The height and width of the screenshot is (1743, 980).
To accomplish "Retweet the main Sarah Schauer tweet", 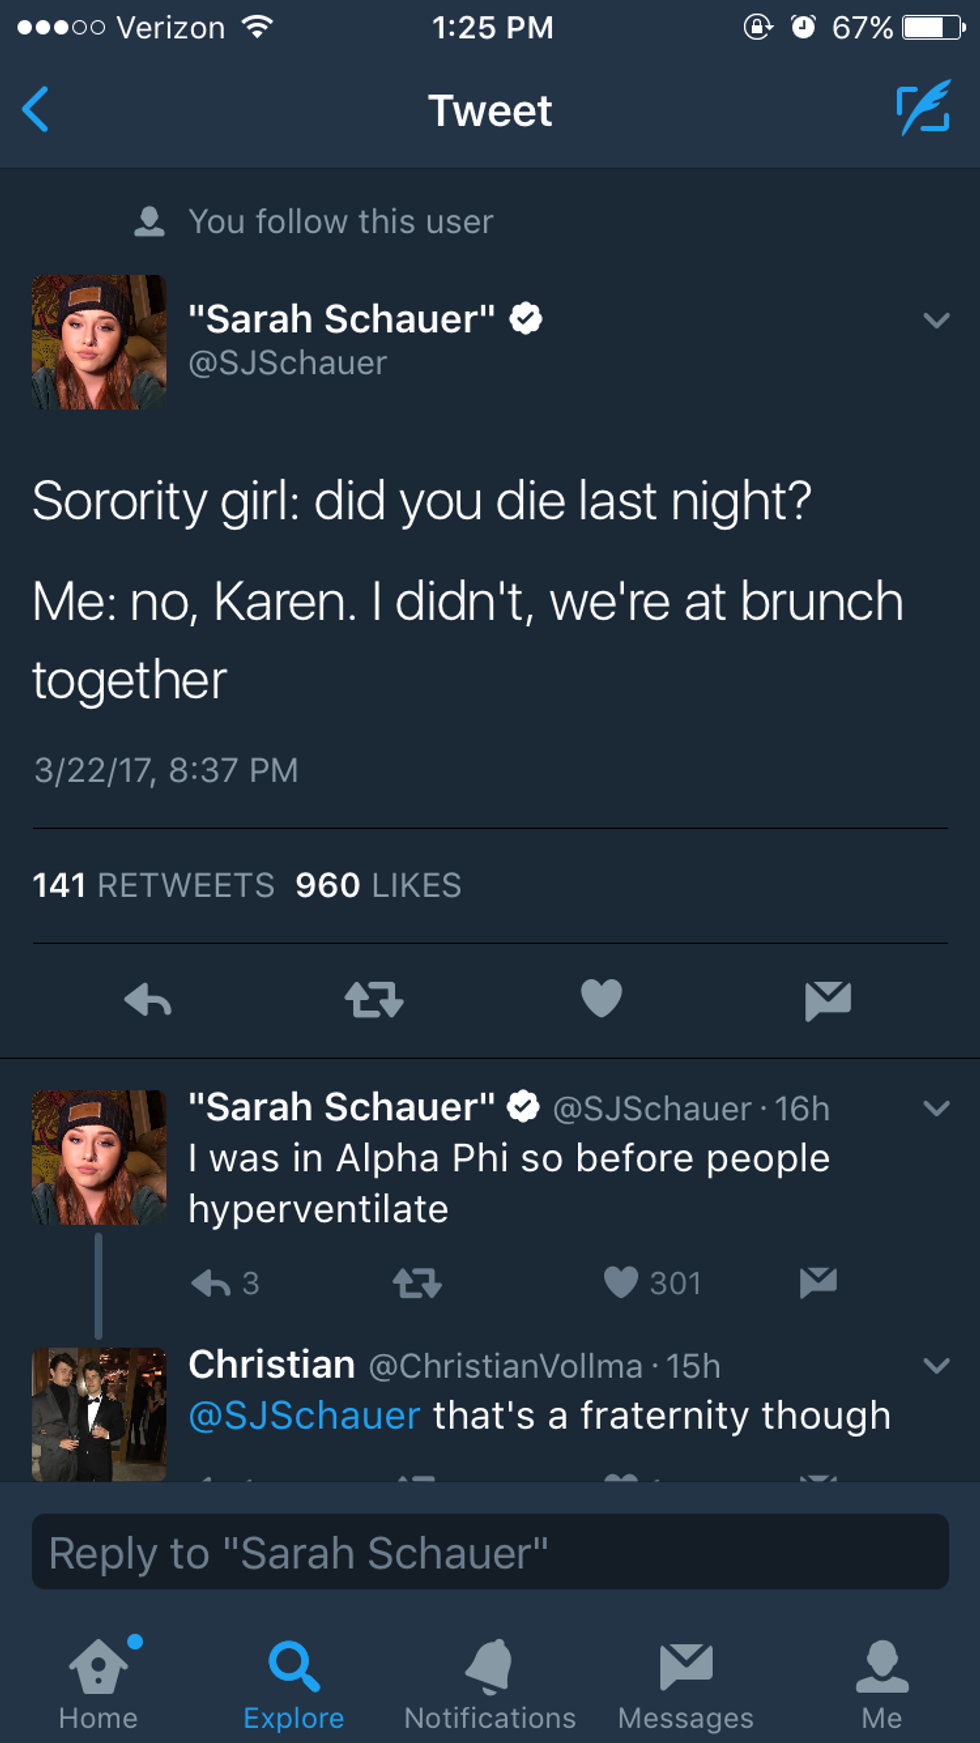I will tap(374, 999).
